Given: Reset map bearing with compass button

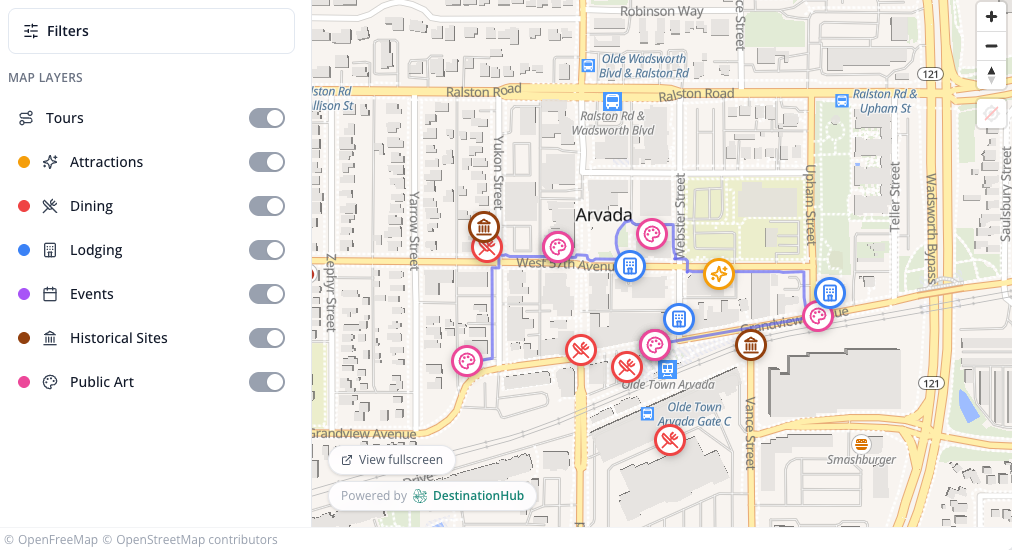Looking at the screenshot, I should click(991, 75).
